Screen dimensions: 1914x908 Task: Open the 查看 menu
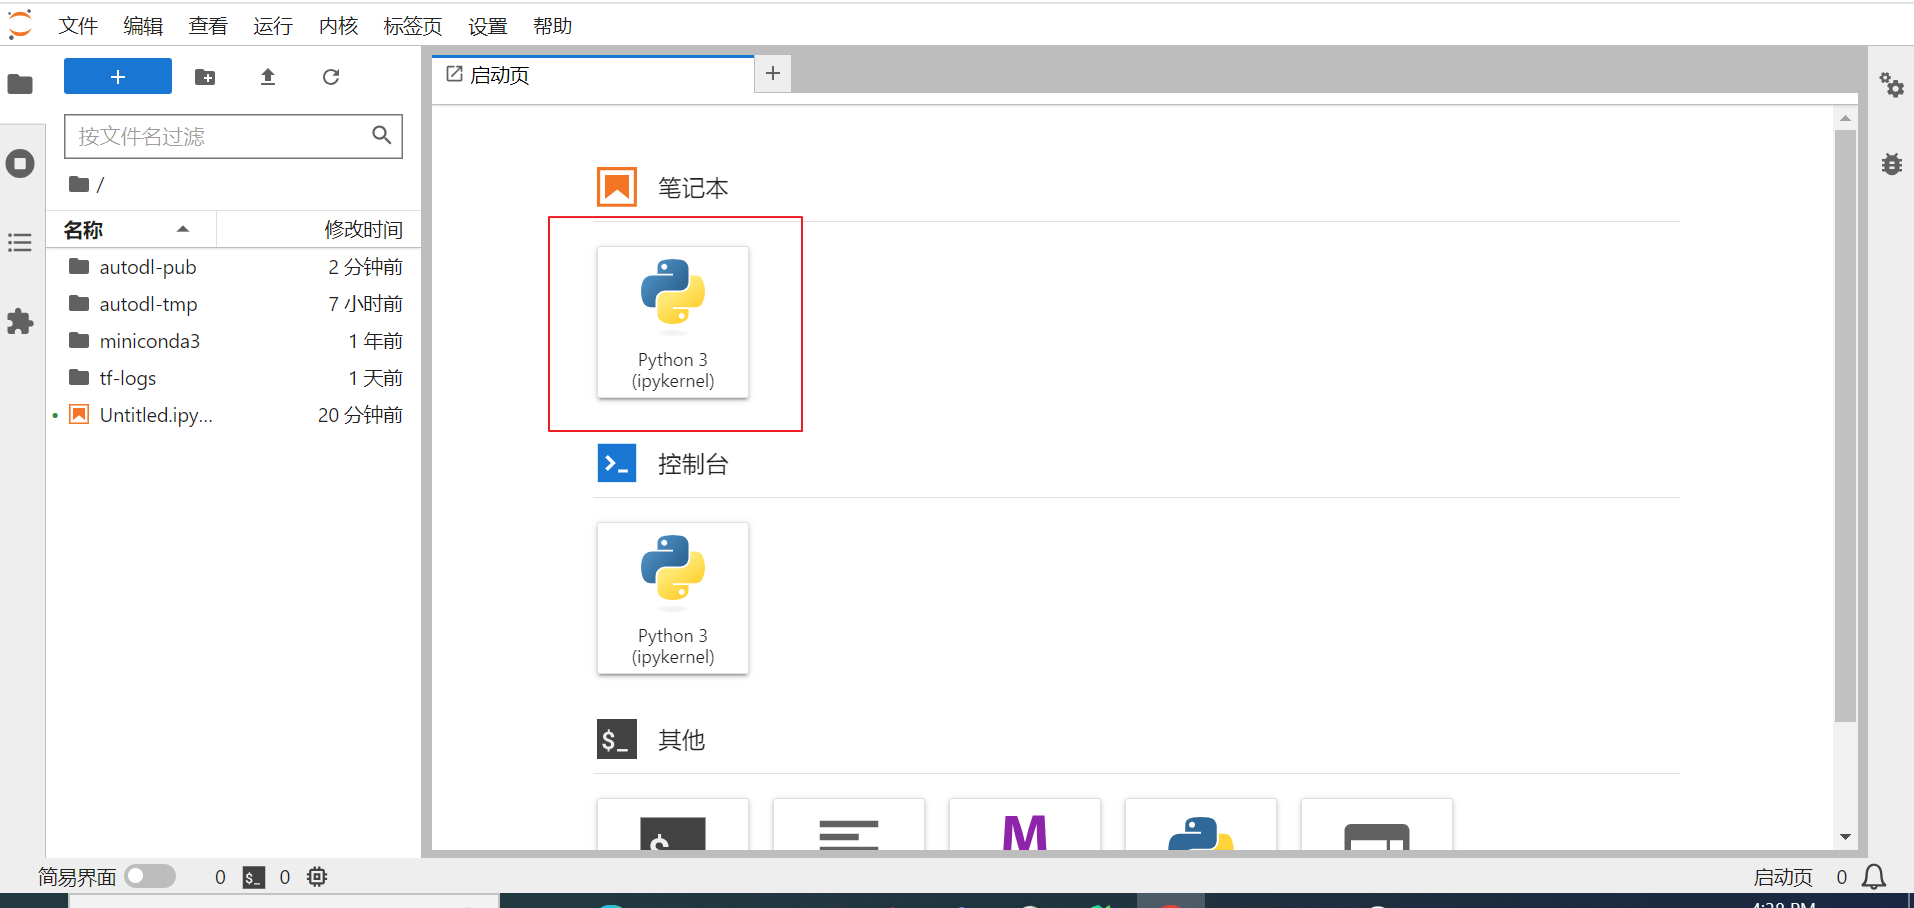[x=208, y=26]
